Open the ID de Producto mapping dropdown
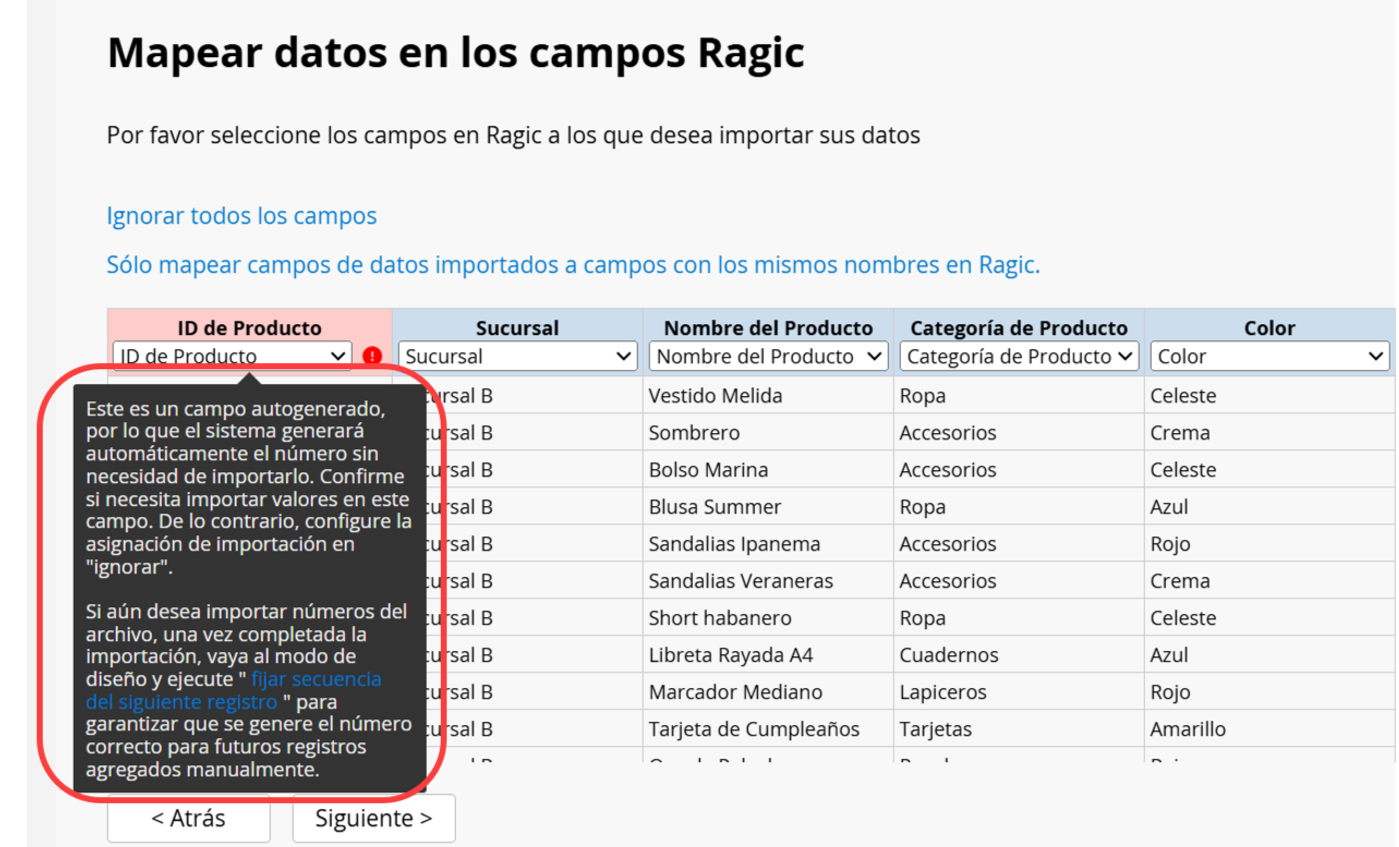Viewport: 1399px width, 847px height. pyautogui.click(x=232, y=356)
